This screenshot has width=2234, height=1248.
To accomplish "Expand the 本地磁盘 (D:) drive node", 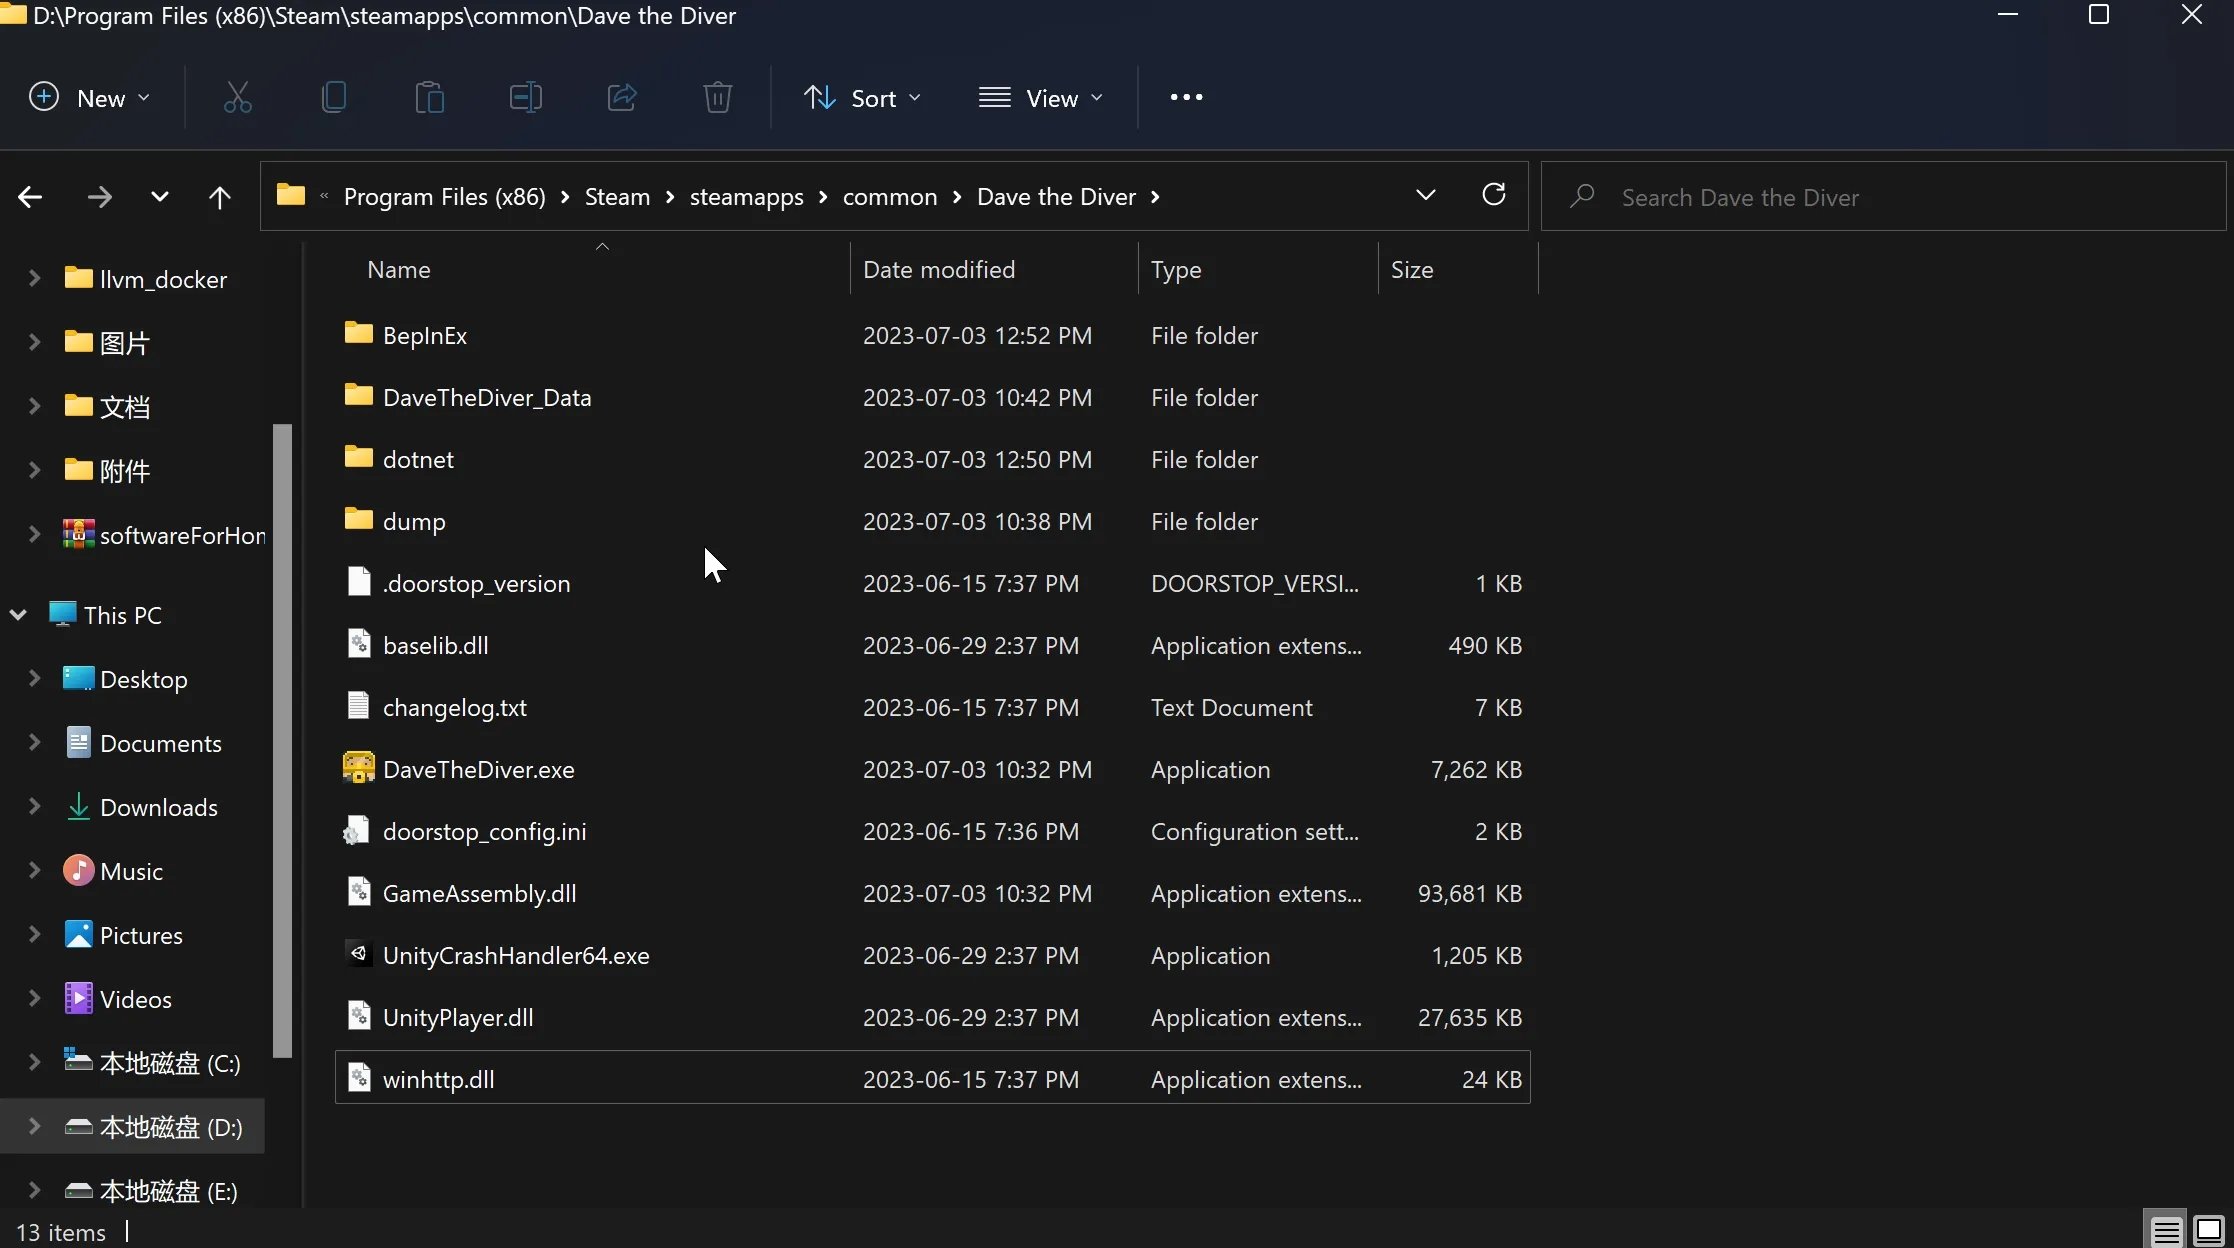I will click(34, 1127).
